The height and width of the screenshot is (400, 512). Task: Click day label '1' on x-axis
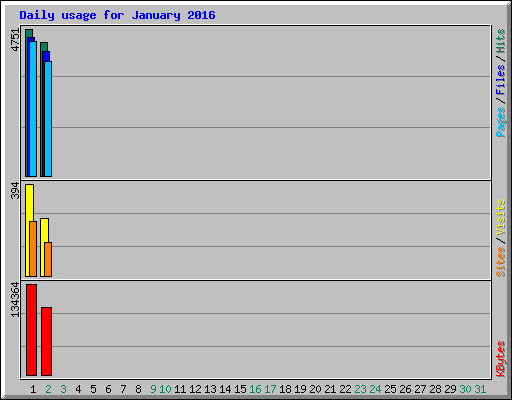pyautogui.click(x=33, y=389)
